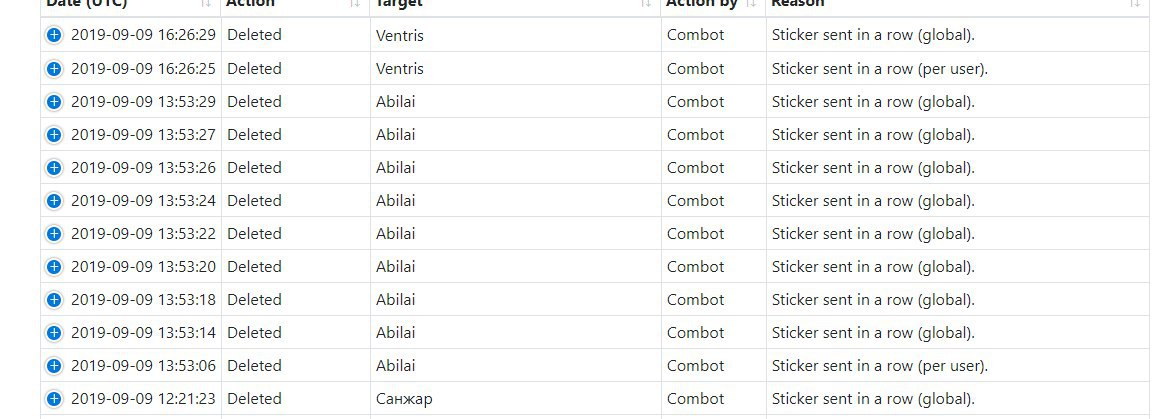Screen dimensions: 1152x419
Task: Open plus icon for 13:53:29 Abilai entry
Action: pos(54,102)
